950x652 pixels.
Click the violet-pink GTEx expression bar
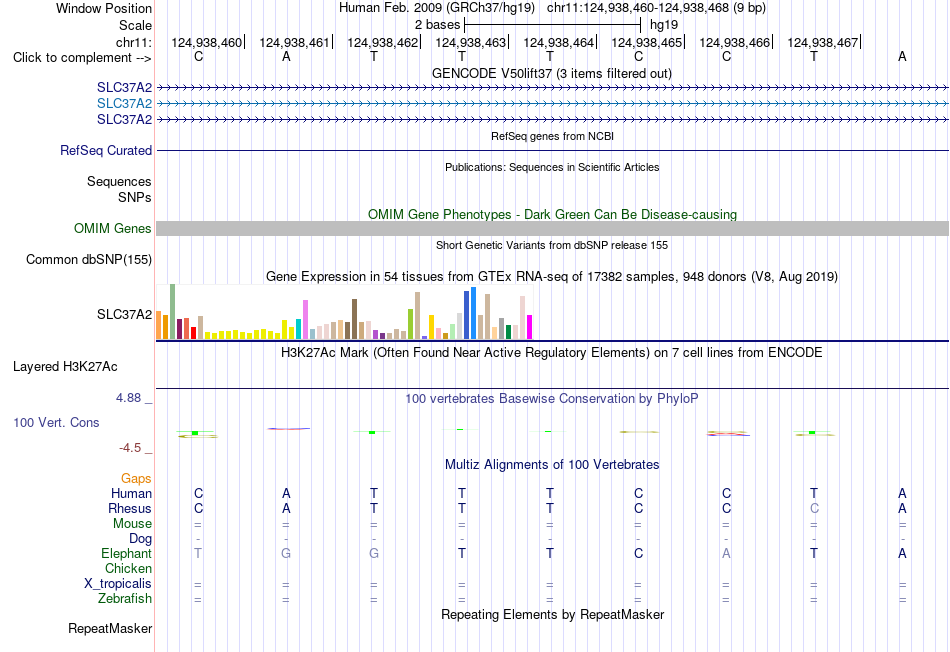click(x=305, y=320)
